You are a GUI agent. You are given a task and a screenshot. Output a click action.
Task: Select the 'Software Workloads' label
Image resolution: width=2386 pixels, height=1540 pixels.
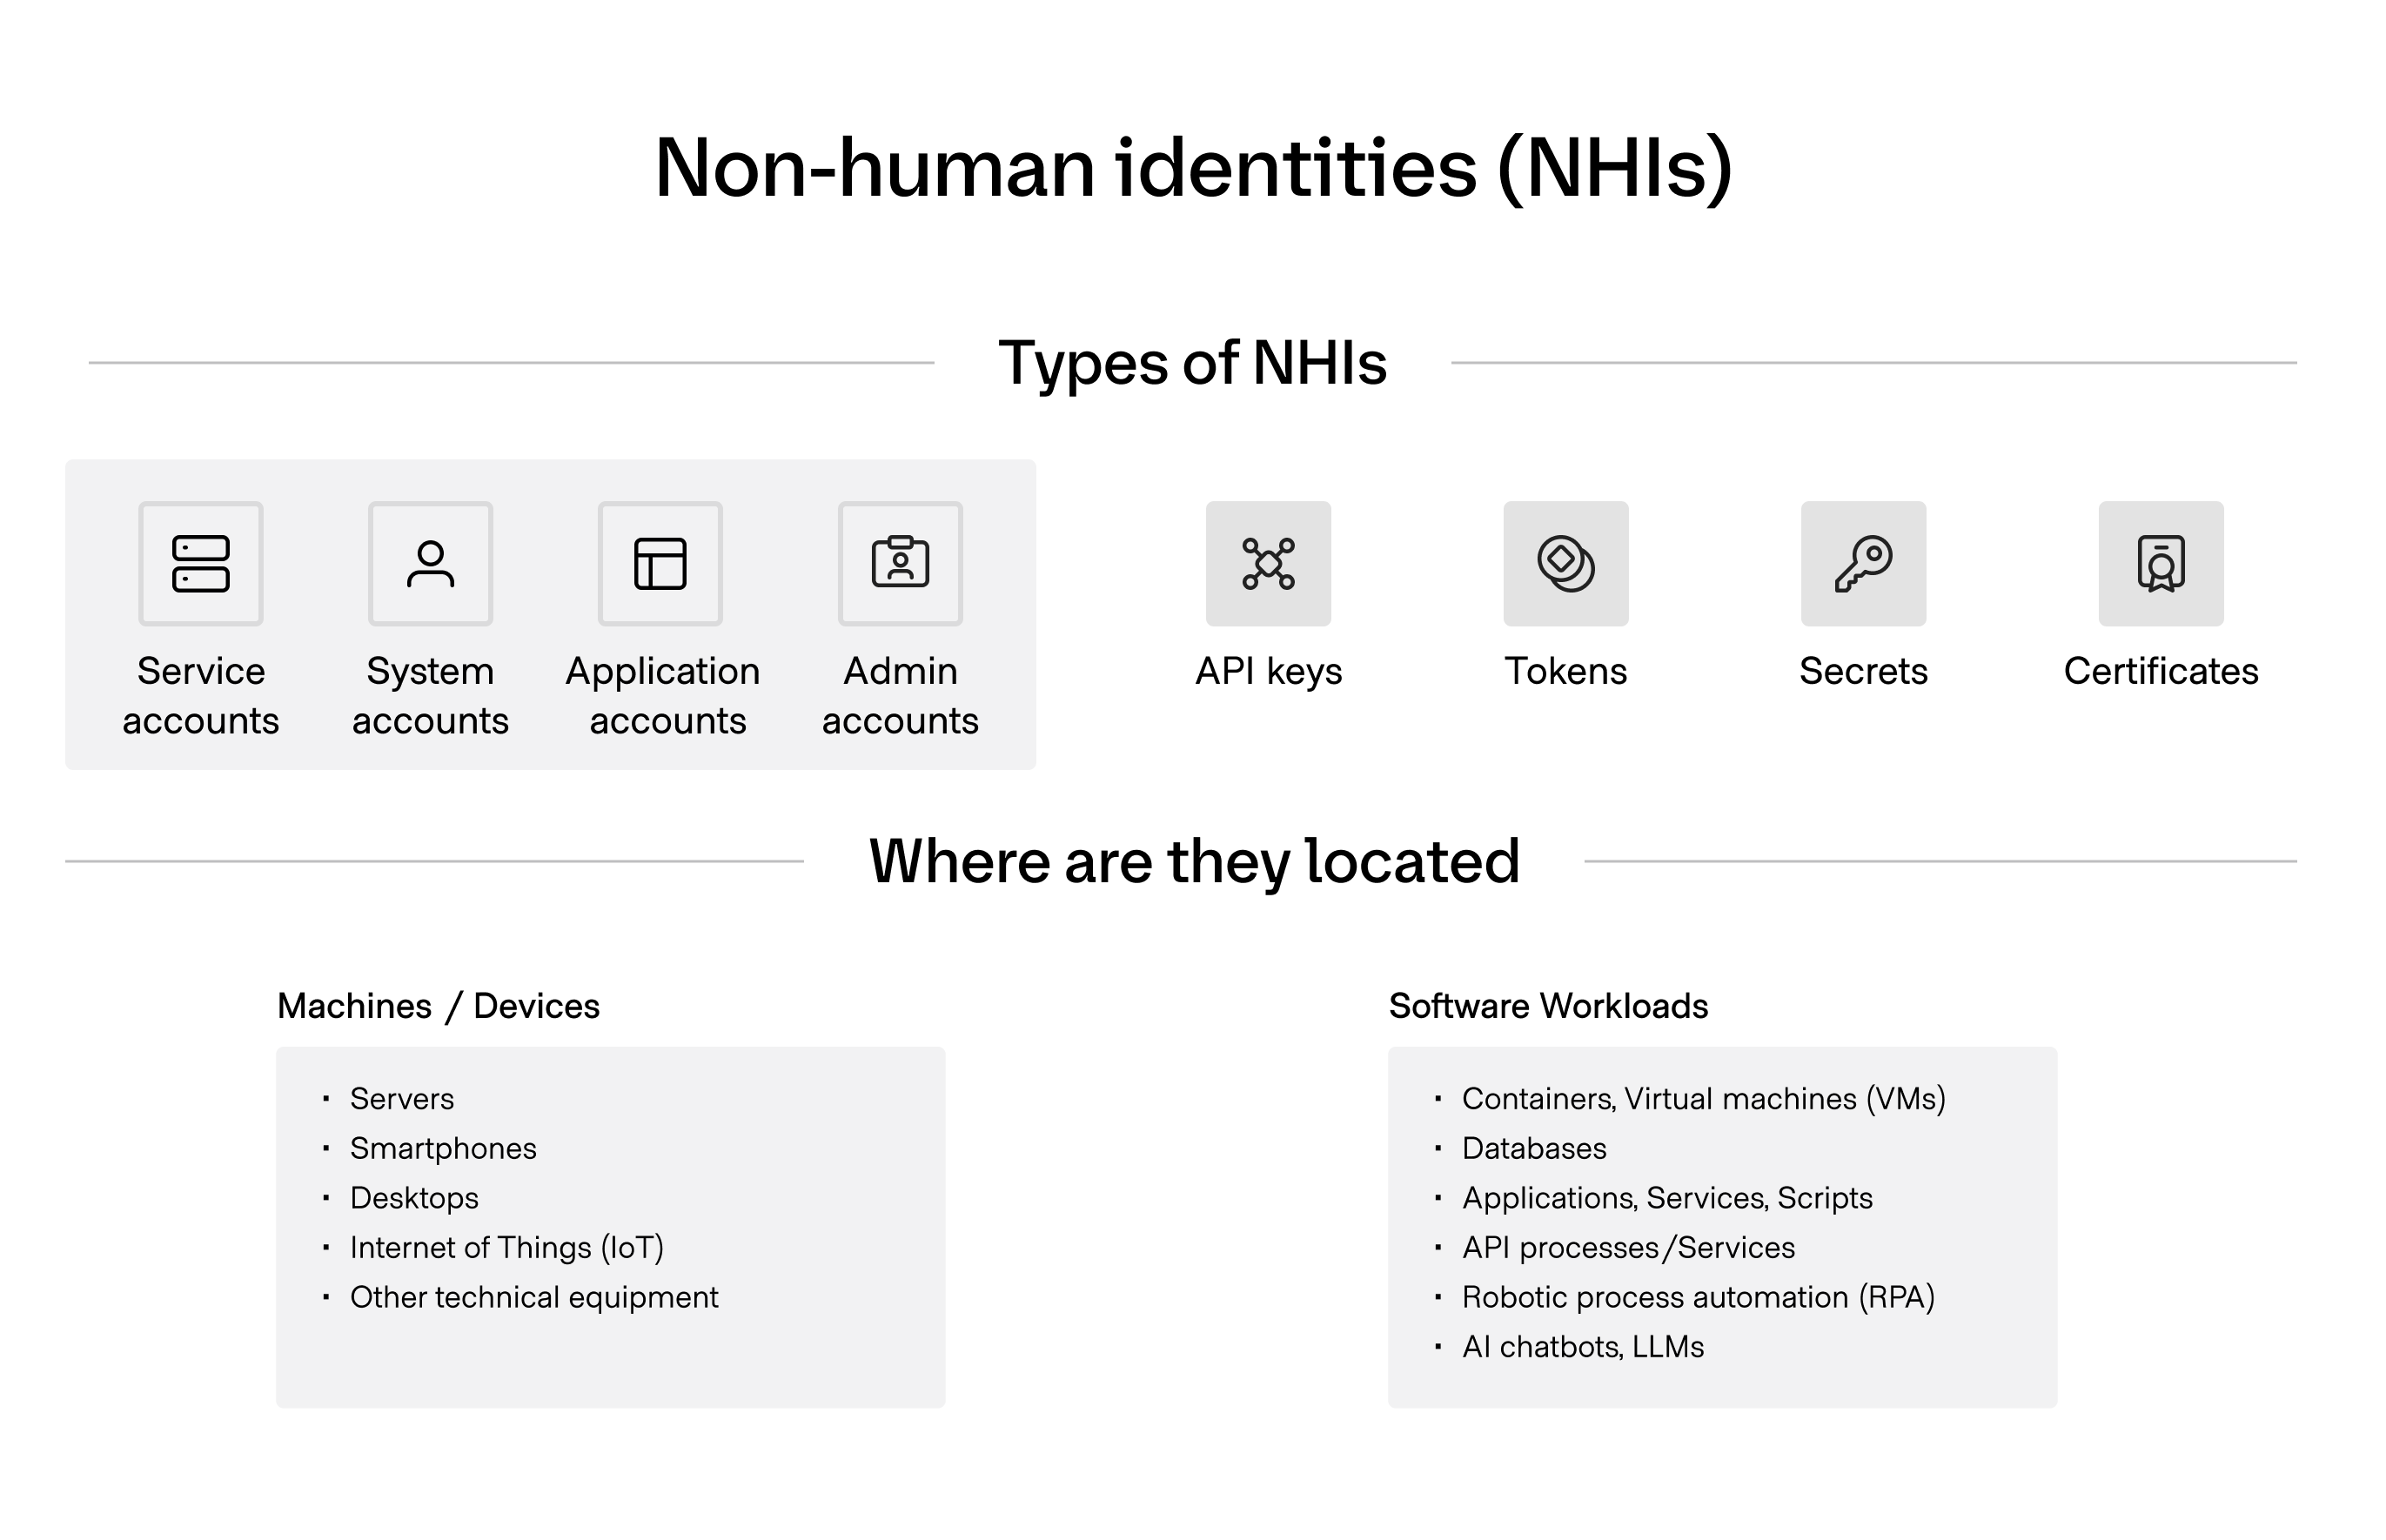[x=1550, y=1006]
